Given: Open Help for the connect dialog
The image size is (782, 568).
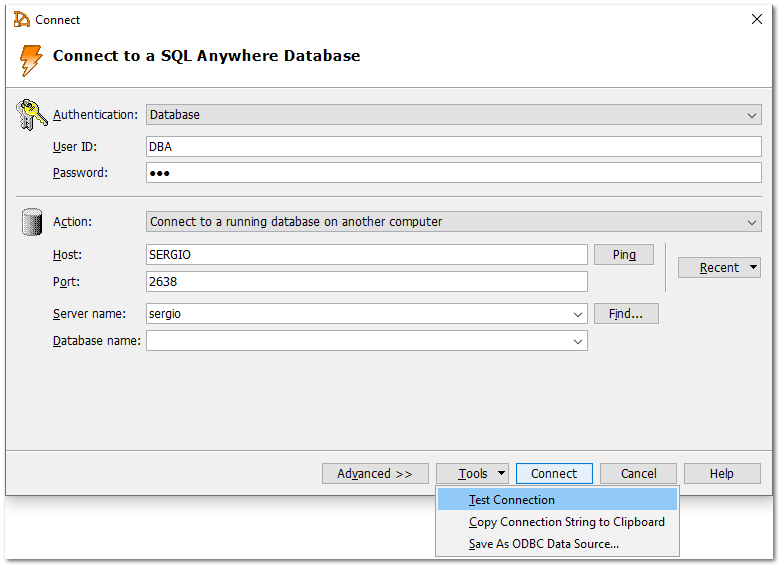Looking at the screenshot, I should (722, 474).
